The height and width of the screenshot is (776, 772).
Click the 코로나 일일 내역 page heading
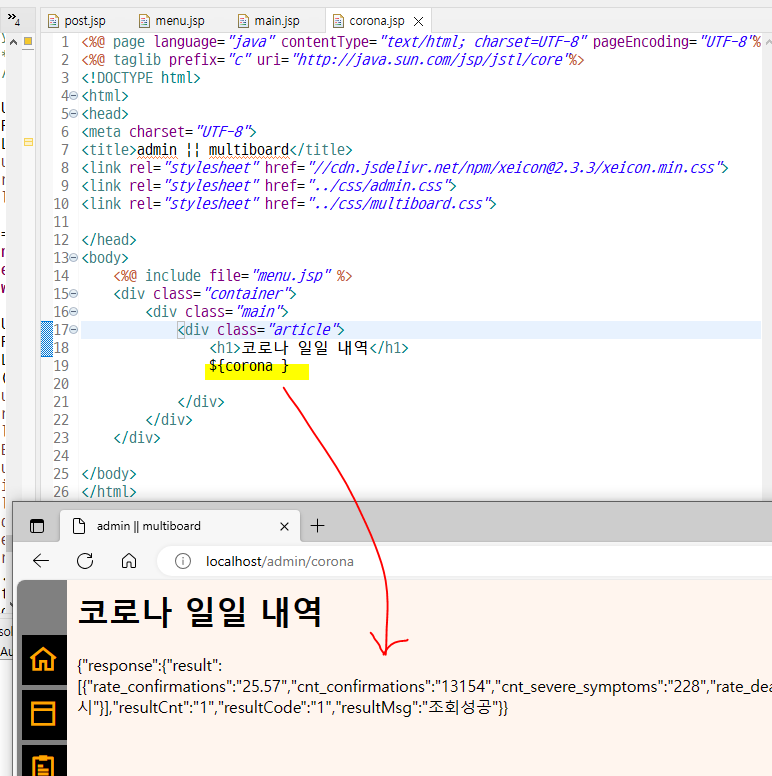click(x=200, y=612)
